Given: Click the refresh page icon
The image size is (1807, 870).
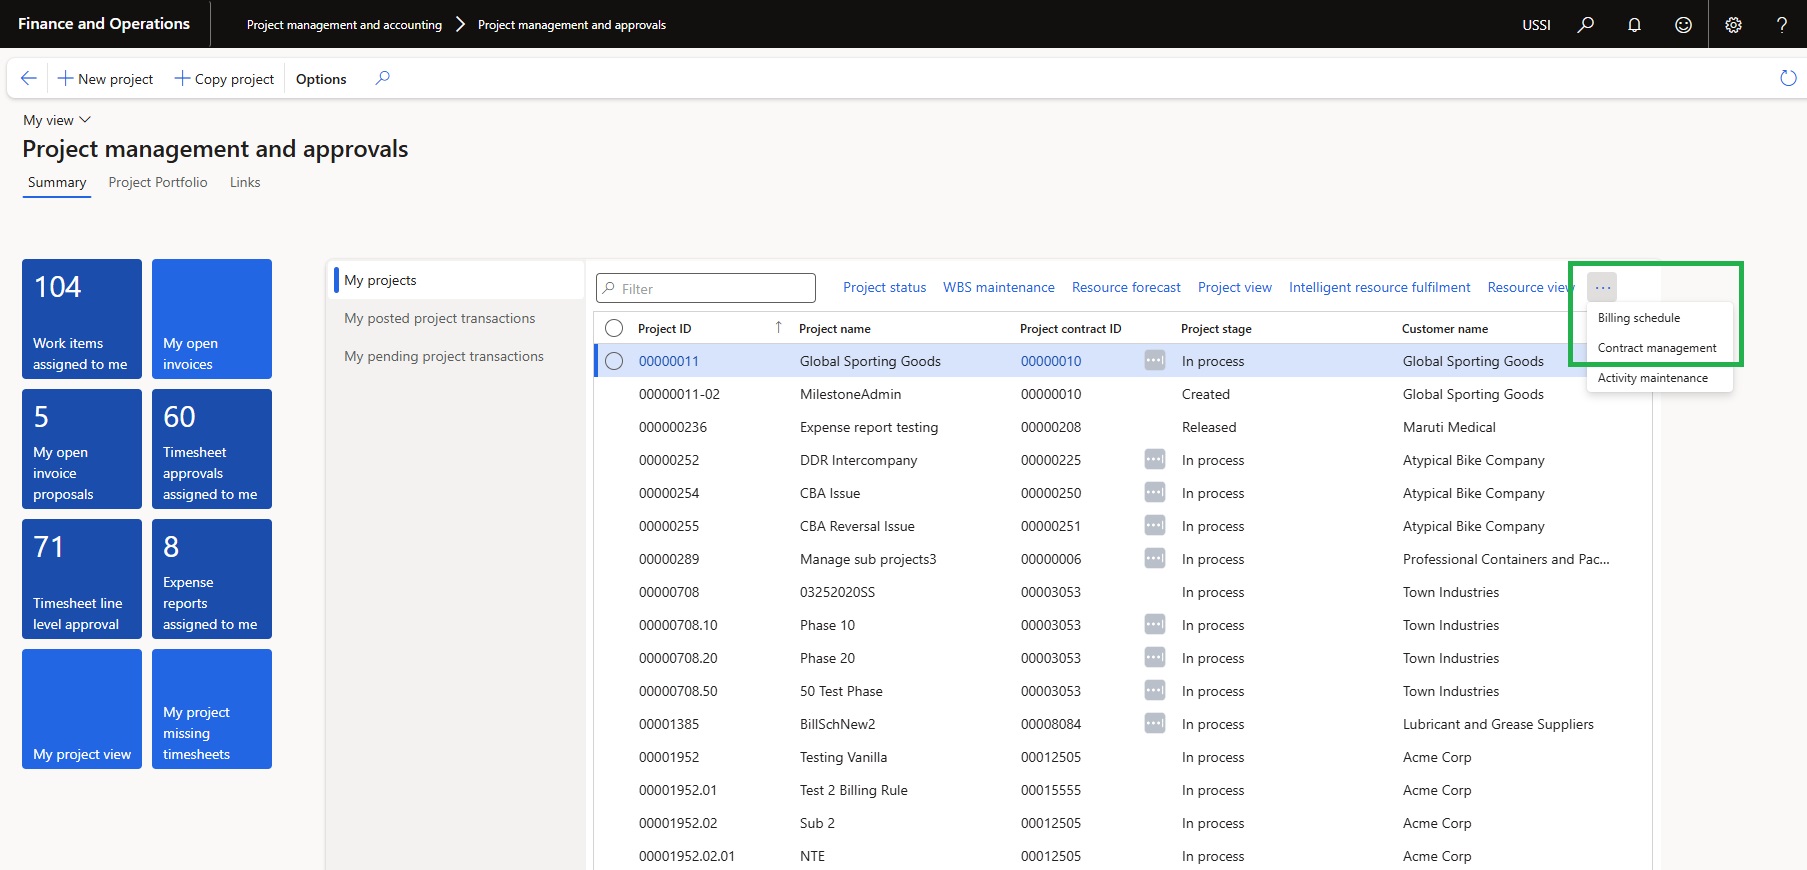Looking at the screenshot, I should 1788,78.
